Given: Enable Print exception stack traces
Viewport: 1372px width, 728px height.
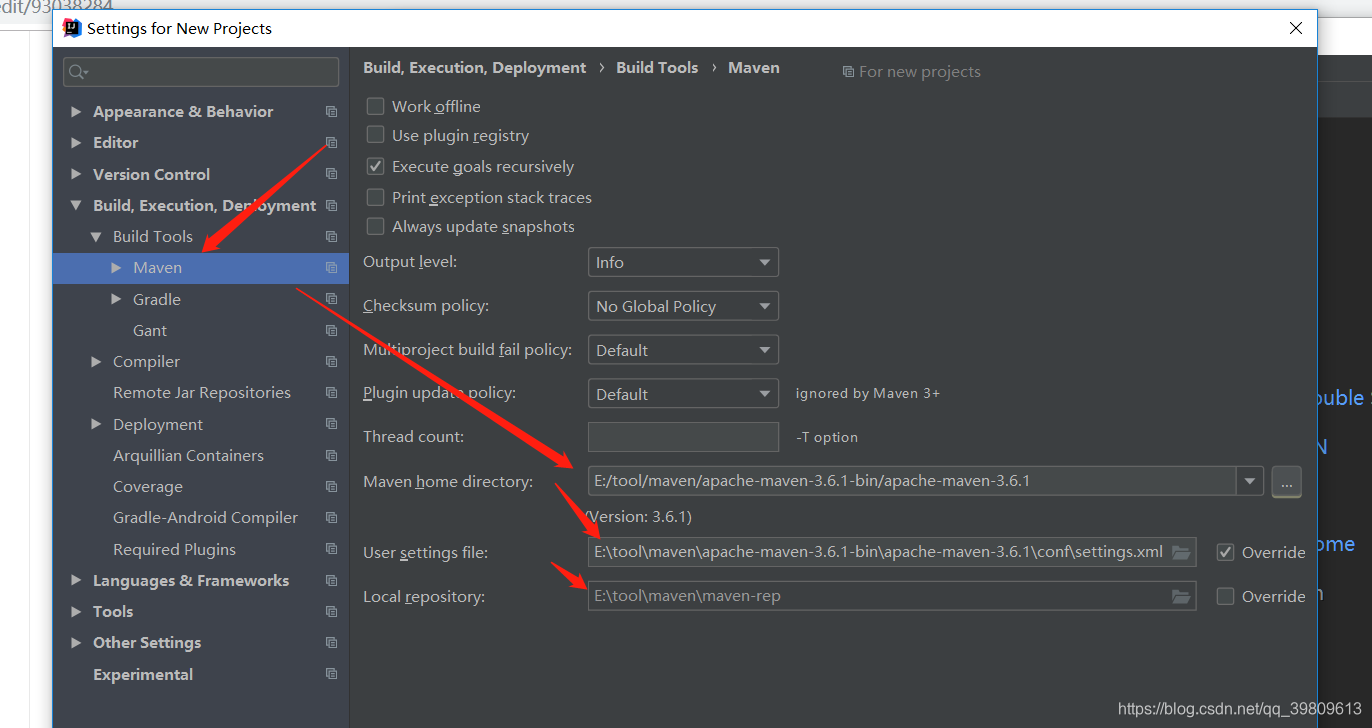Looking at the screenshot, I should point(375,197).
